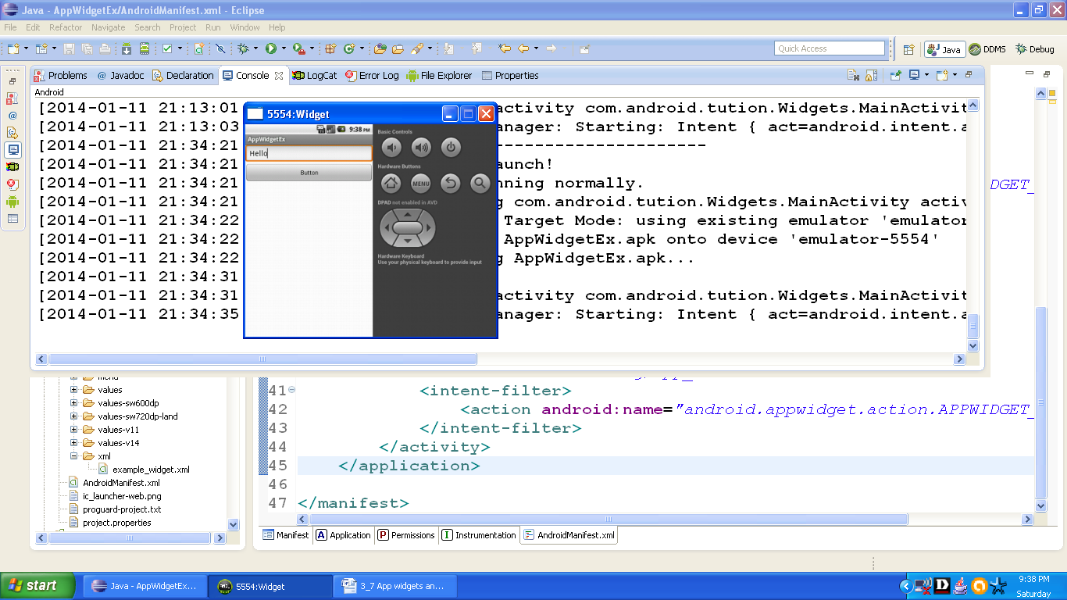Click emulator volume down button

[x=391, y=147]
